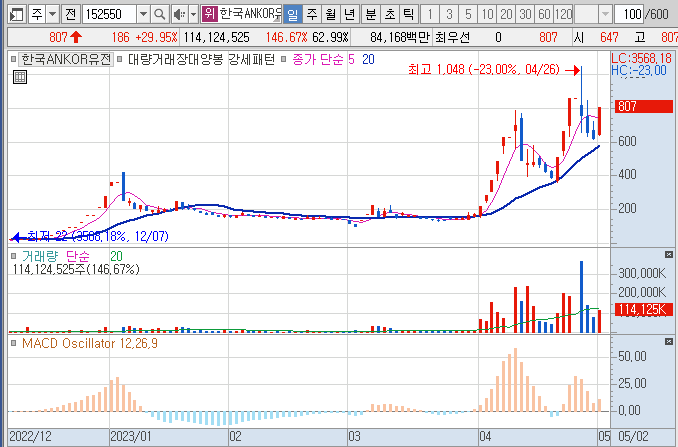Click the 한국ANKOR유전 chart legend label
678x447 pixels.
click(66, 59)
